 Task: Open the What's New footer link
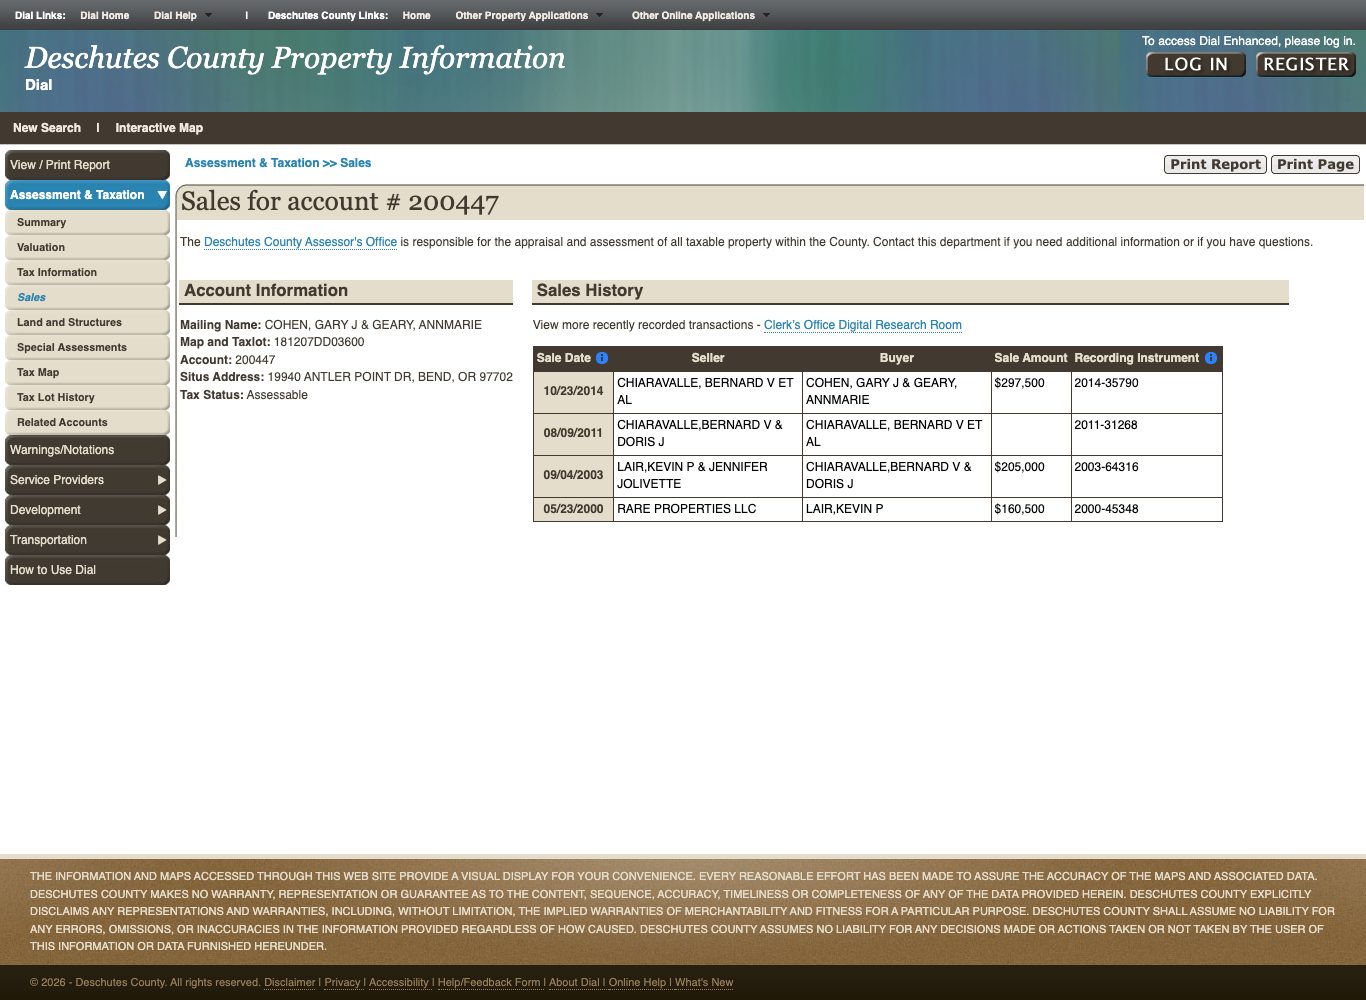(704, 982)
